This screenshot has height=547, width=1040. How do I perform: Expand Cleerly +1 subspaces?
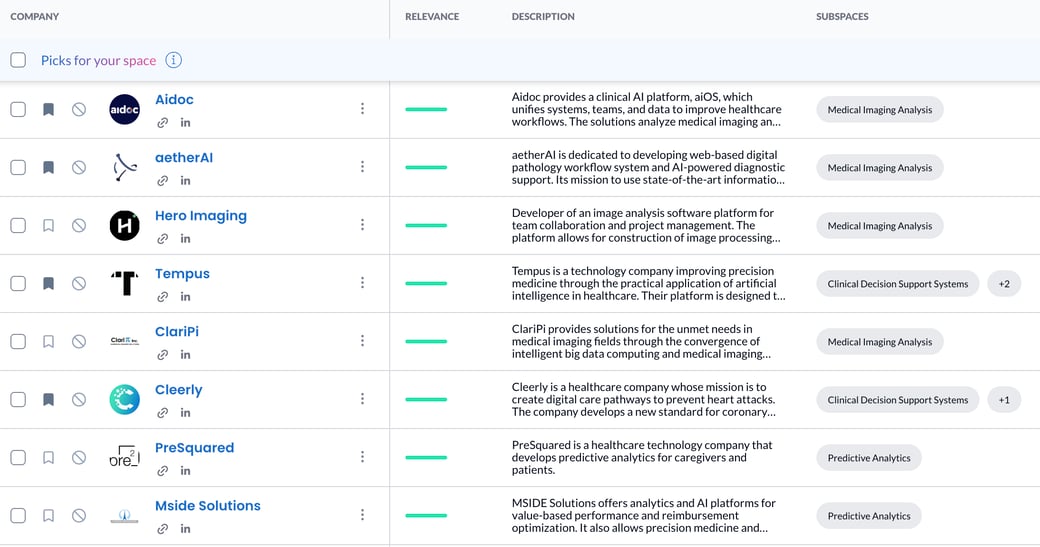pos(1004,400)
